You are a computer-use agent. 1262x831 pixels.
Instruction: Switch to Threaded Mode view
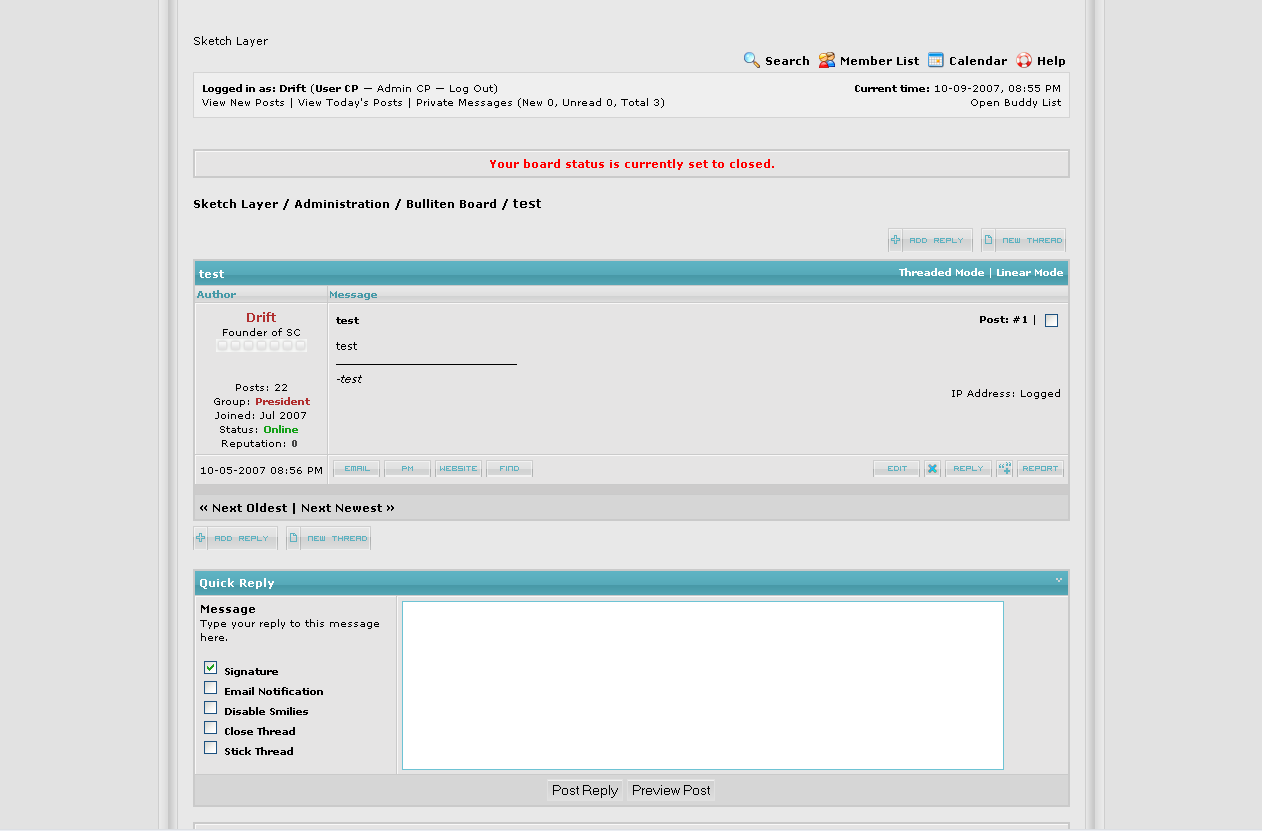[x=941, y=273]
